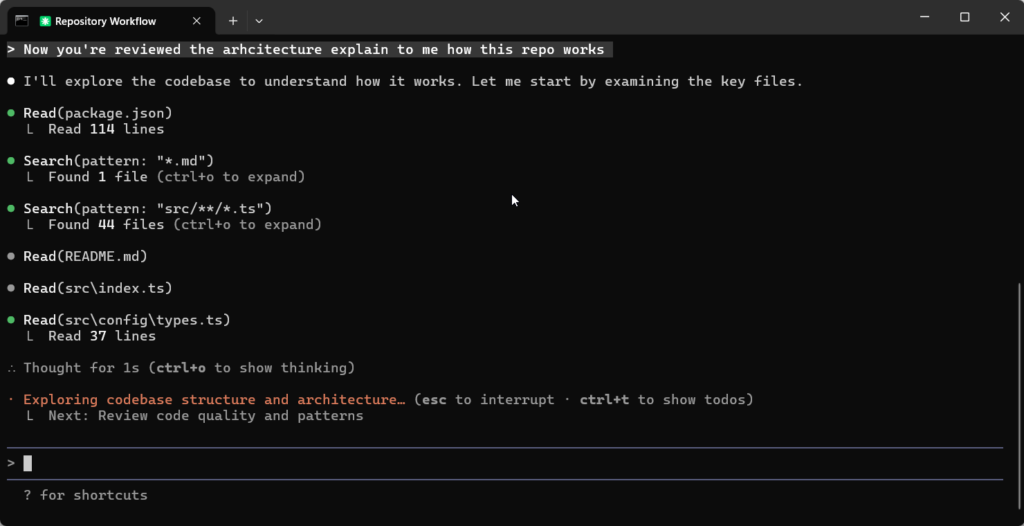Expand the "Found 1 file" result line

[176, 177]
